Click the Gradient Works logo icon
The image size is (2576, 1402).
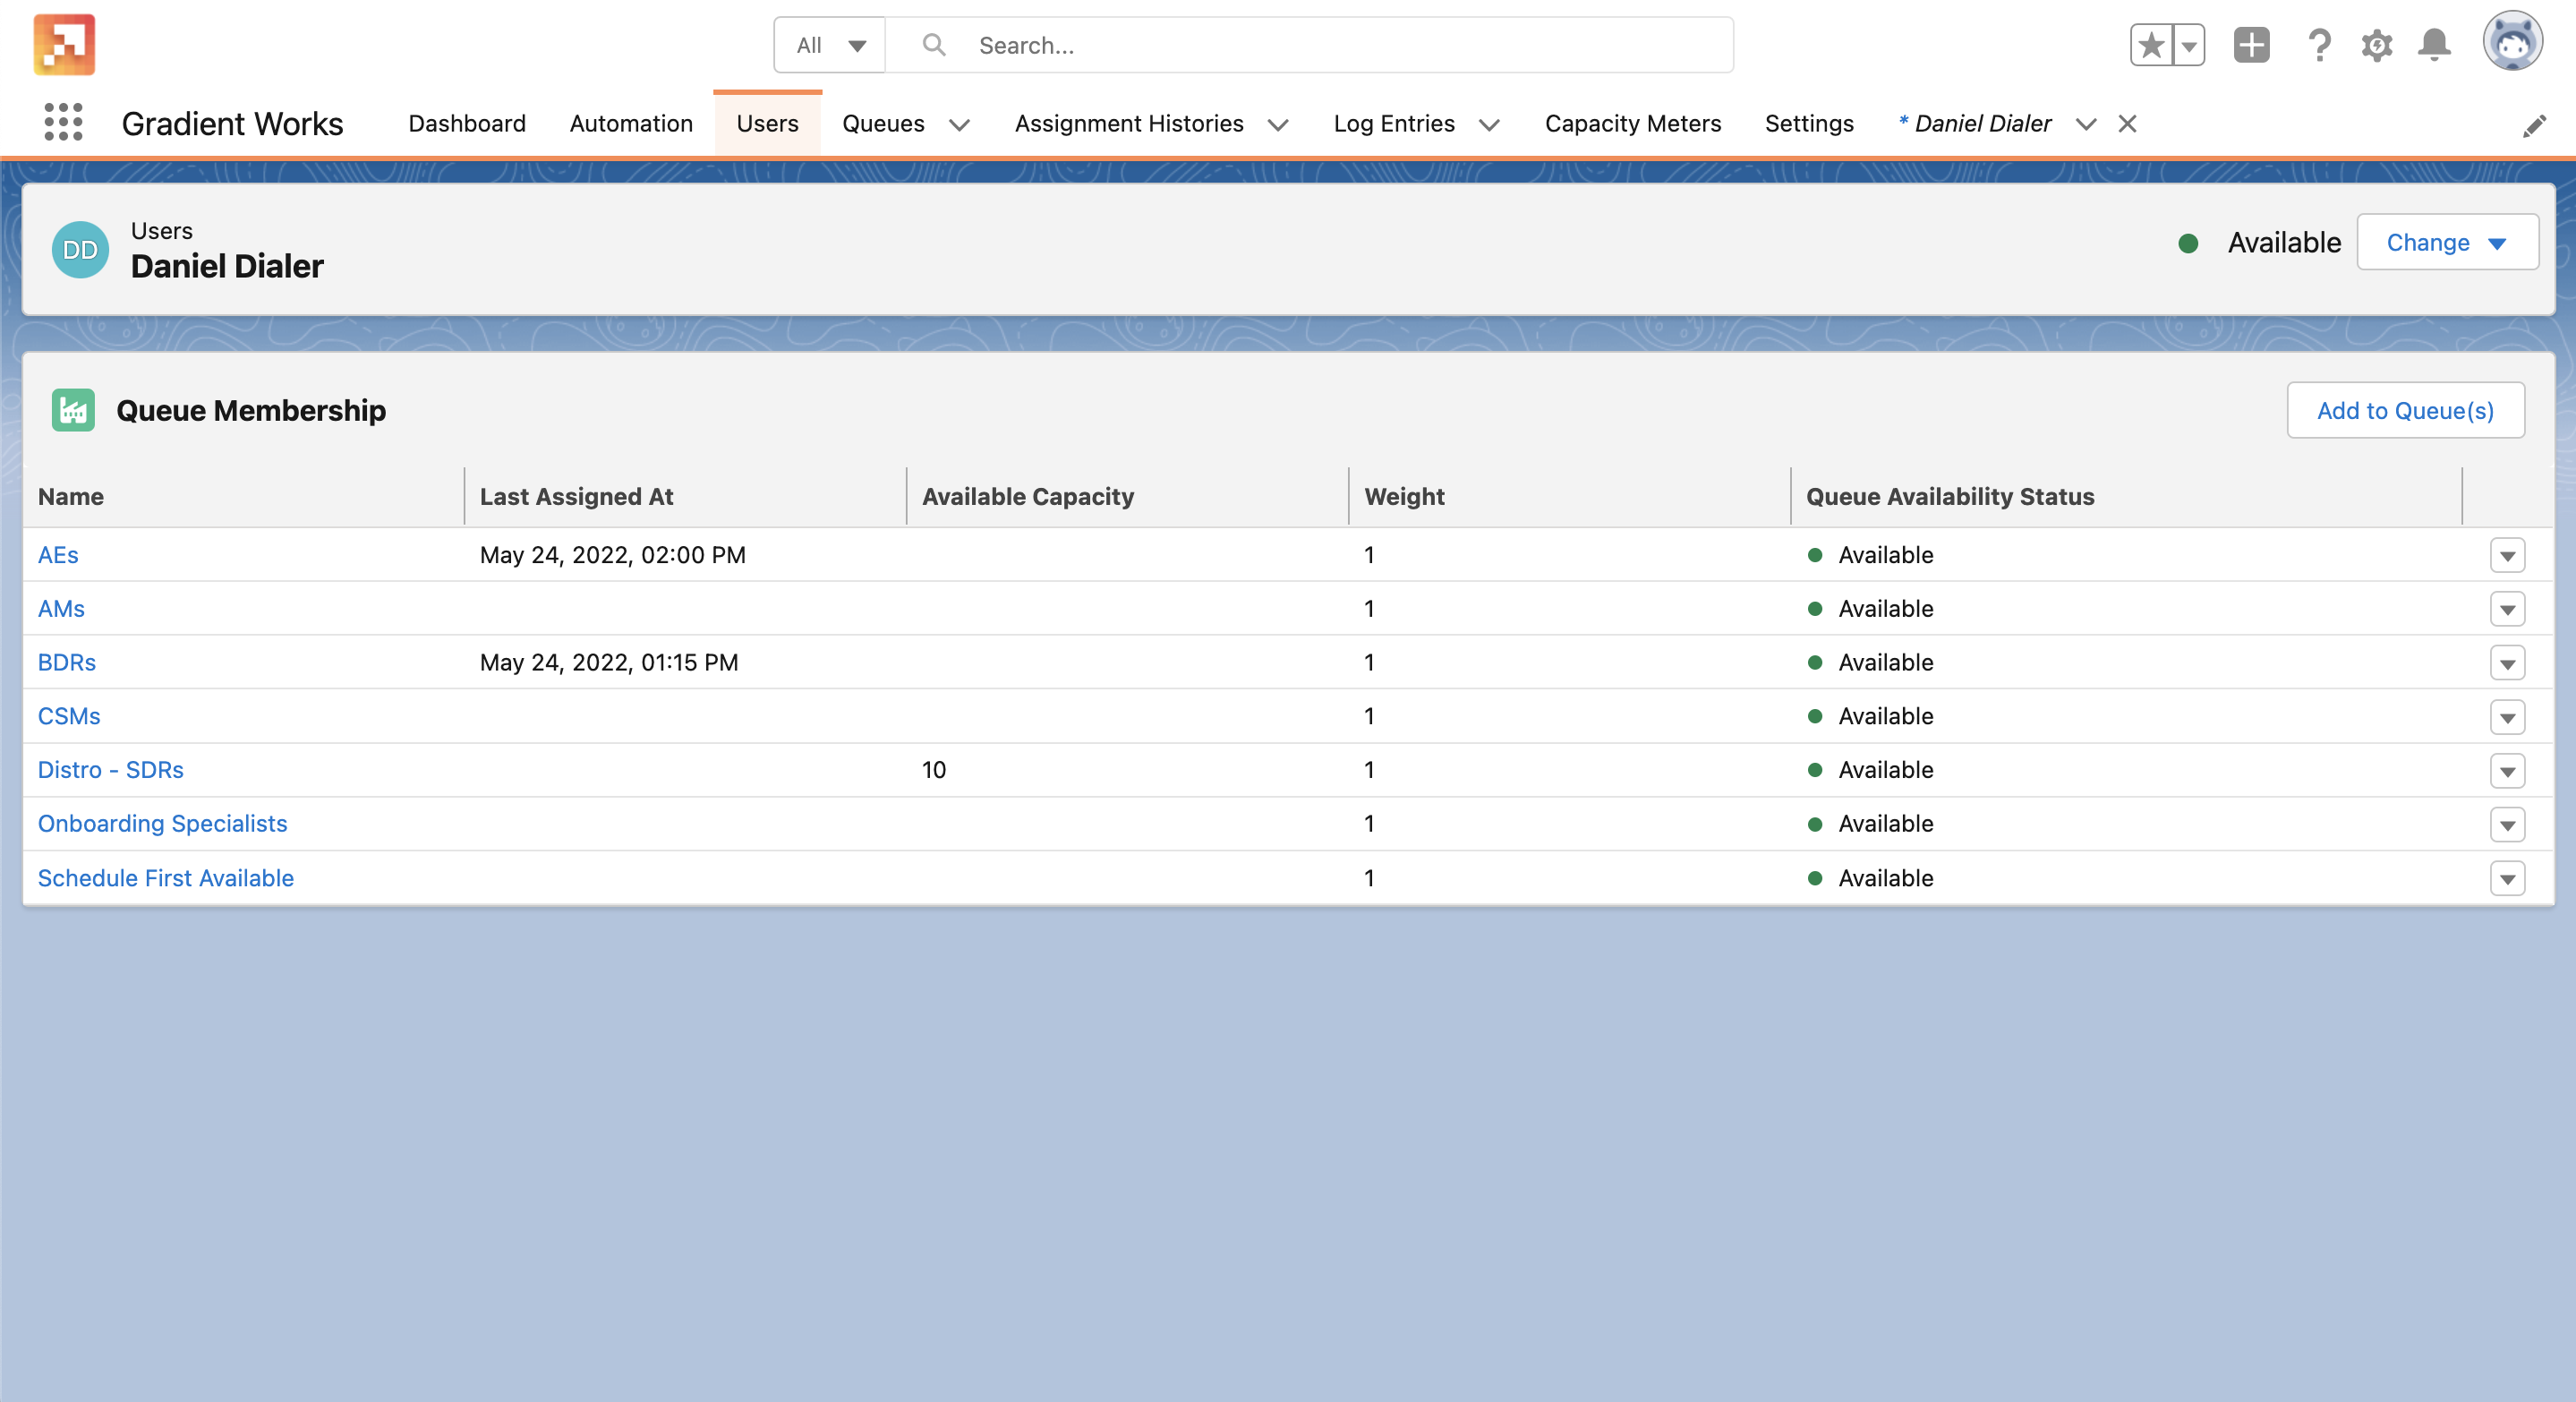(64, 45)
